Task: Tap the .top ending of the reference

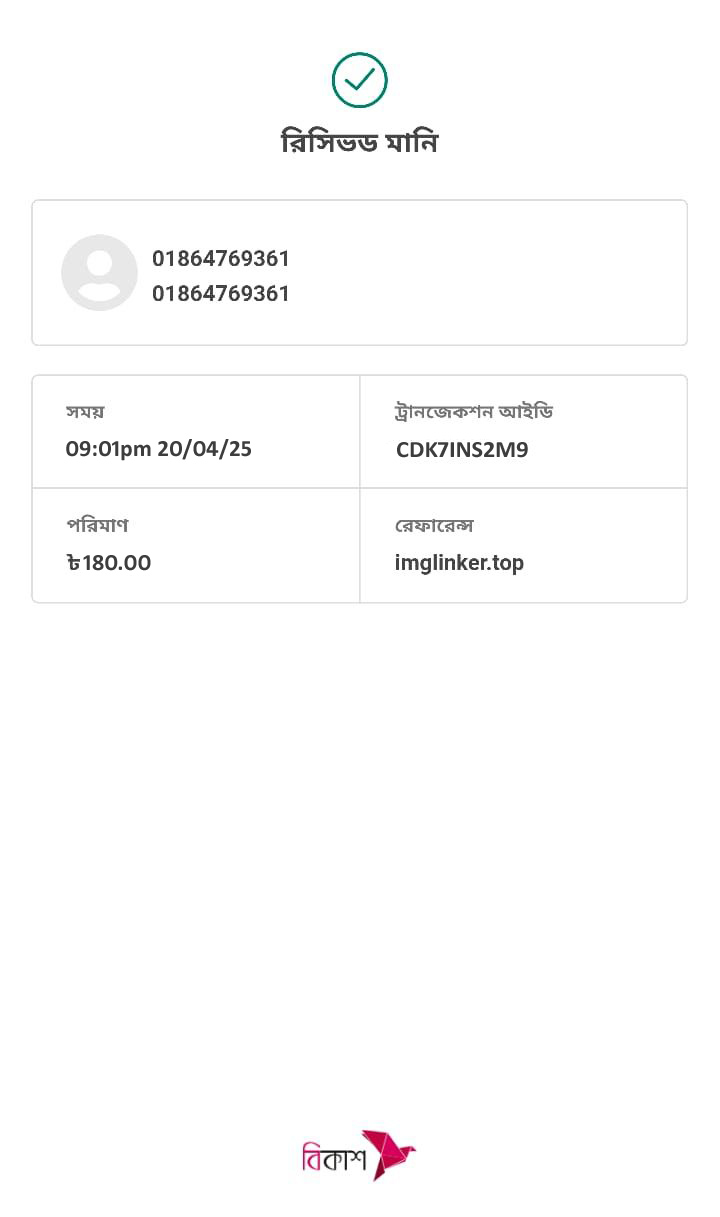Action: [x=505, y=563]
